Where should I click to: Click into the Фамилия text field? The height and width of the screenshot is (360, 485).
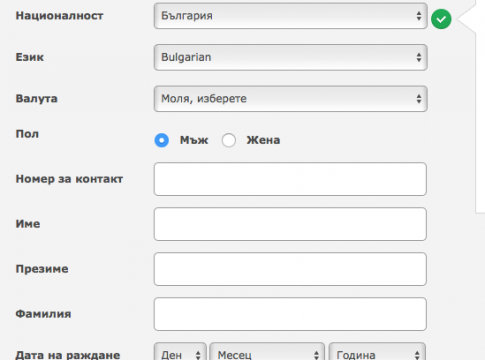(x=290, y=314)
